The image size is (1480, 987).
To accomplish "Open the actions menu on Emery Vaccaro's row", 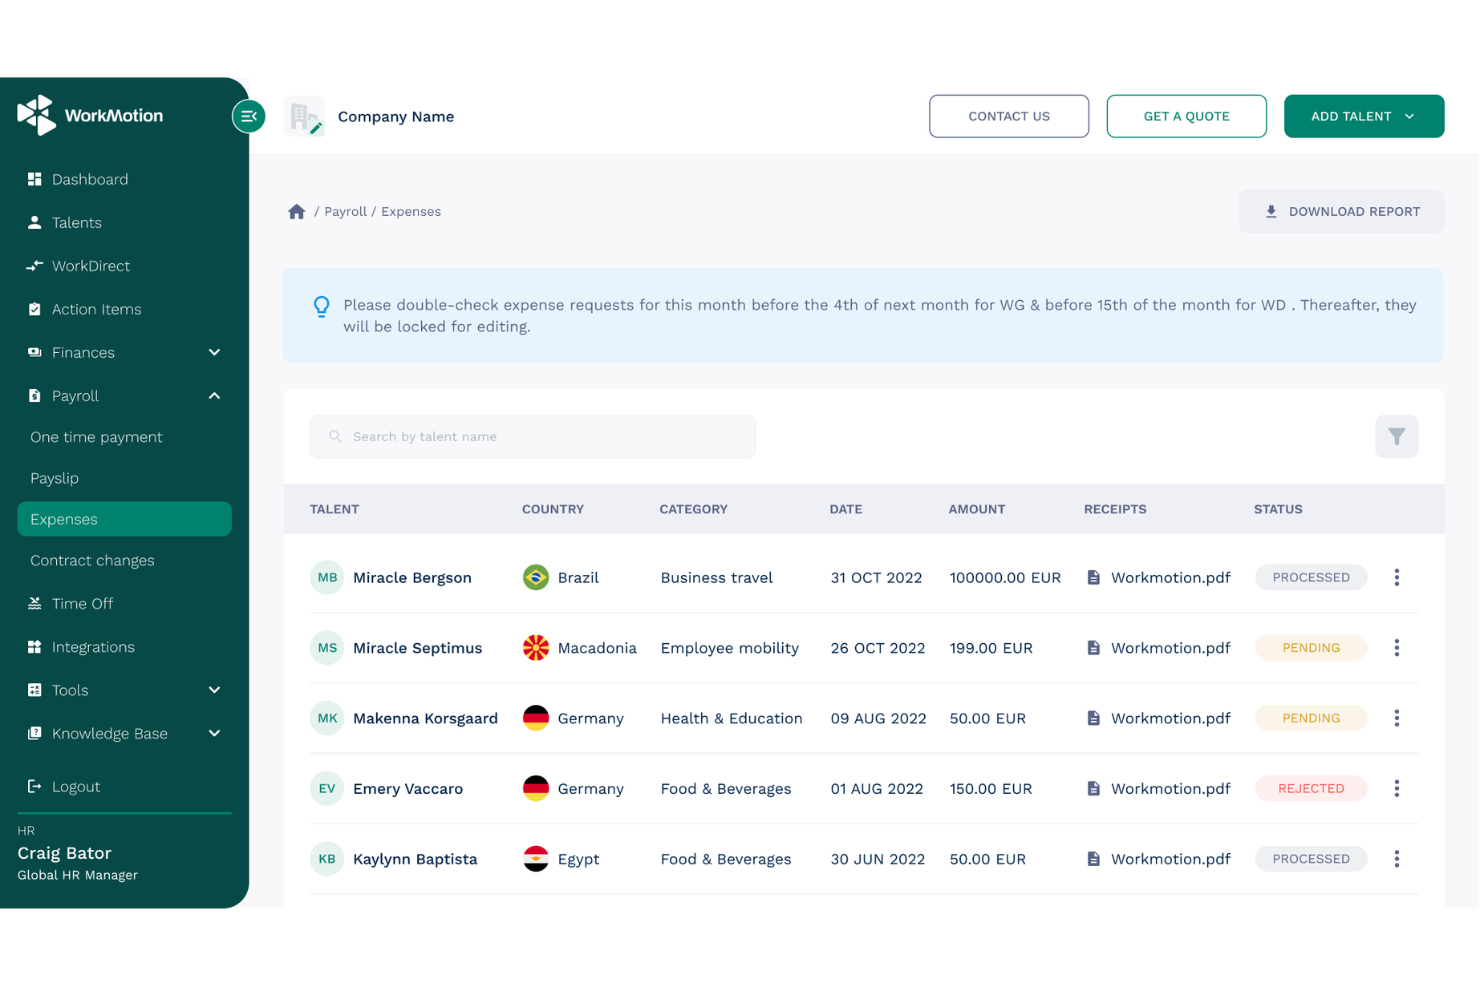I will tap(1396, 788).
